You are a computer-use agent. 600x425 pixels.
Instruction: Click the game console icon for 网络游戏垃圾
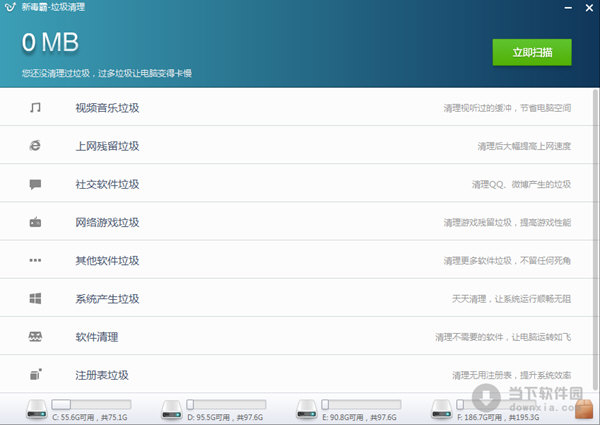35,222
